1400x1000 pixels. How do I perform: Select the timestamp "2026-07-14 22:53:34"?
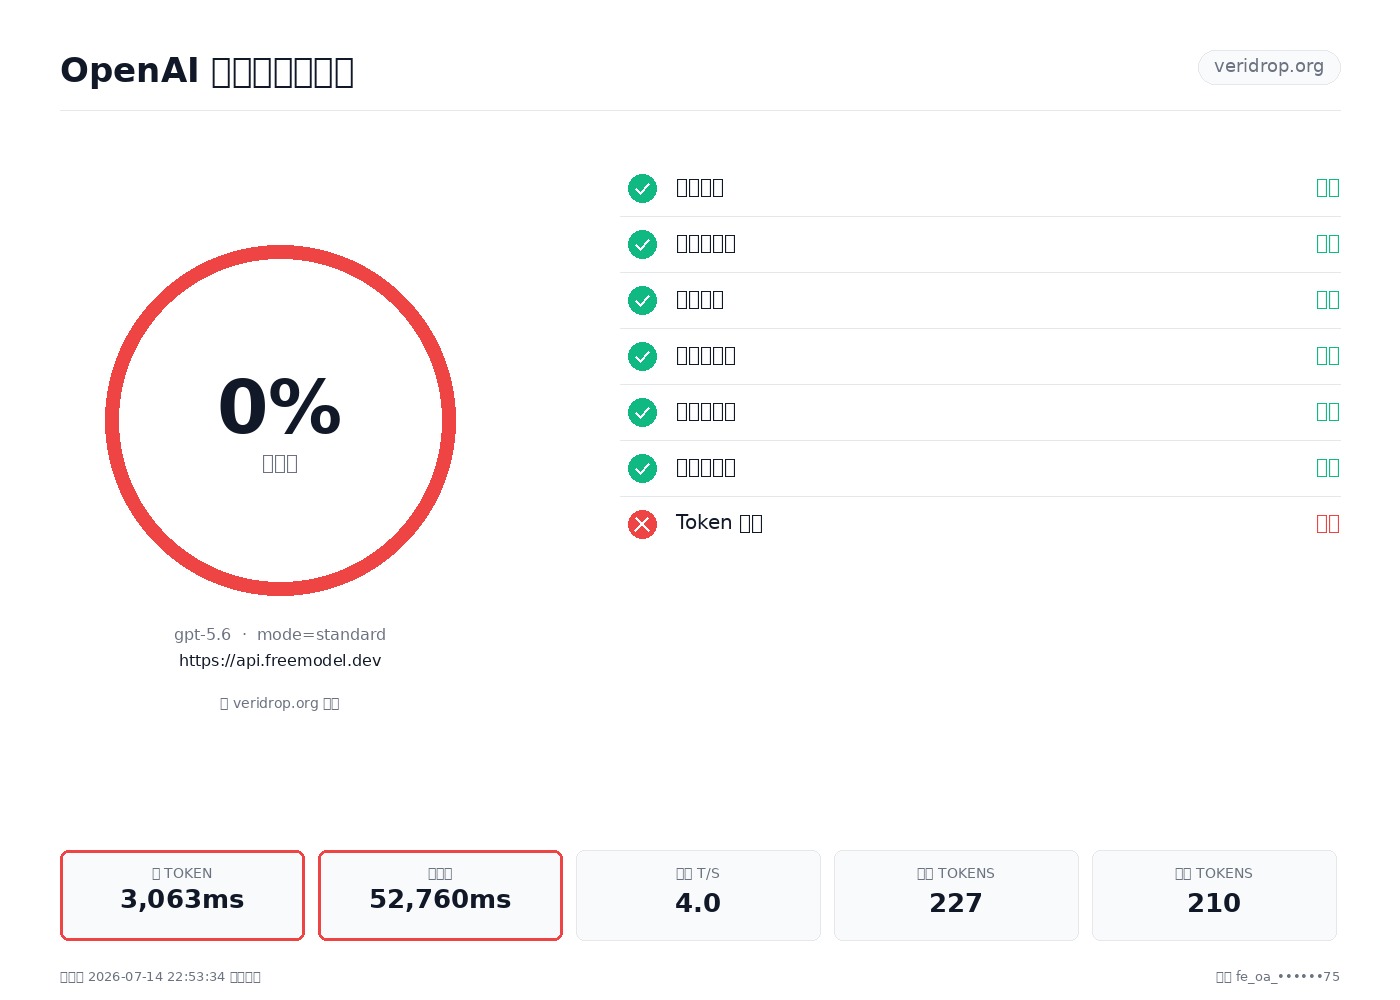pyautogui.click(x=156, y=977)
